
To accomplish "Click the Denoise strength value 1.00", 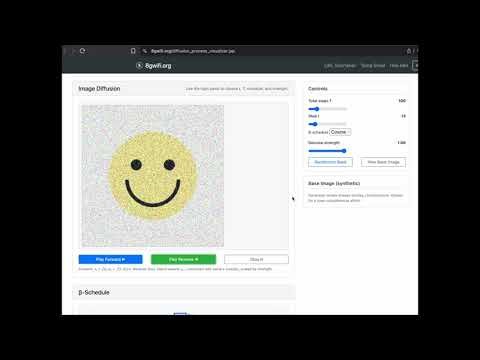I will click(x=402, y=143).
